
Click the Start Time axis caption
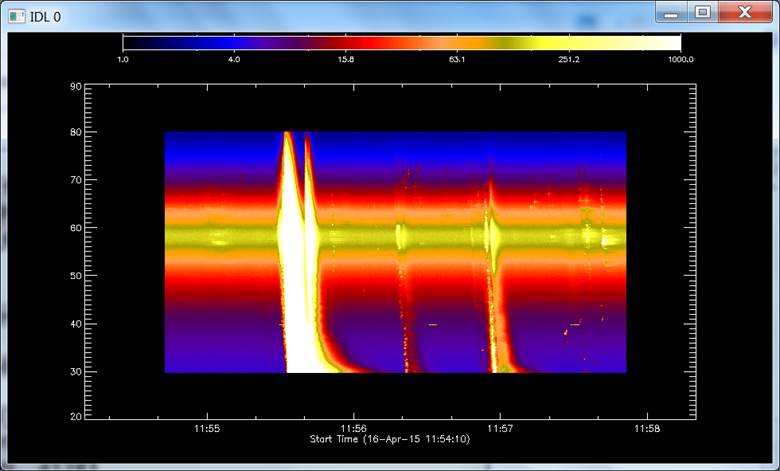coord(389,439)
